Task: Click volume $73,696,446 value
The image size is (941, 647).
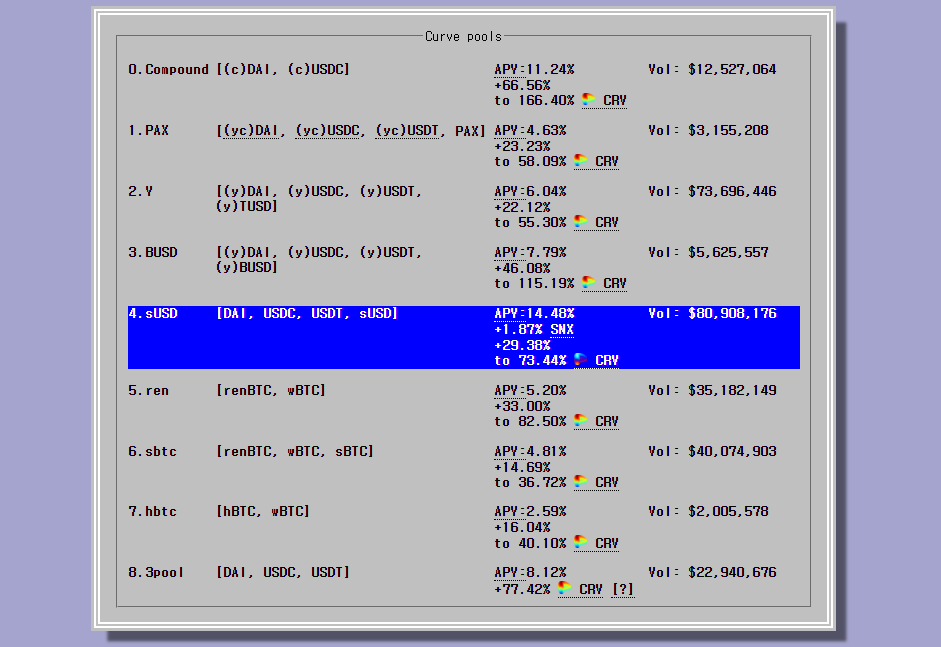Action: tap(732, 191)
